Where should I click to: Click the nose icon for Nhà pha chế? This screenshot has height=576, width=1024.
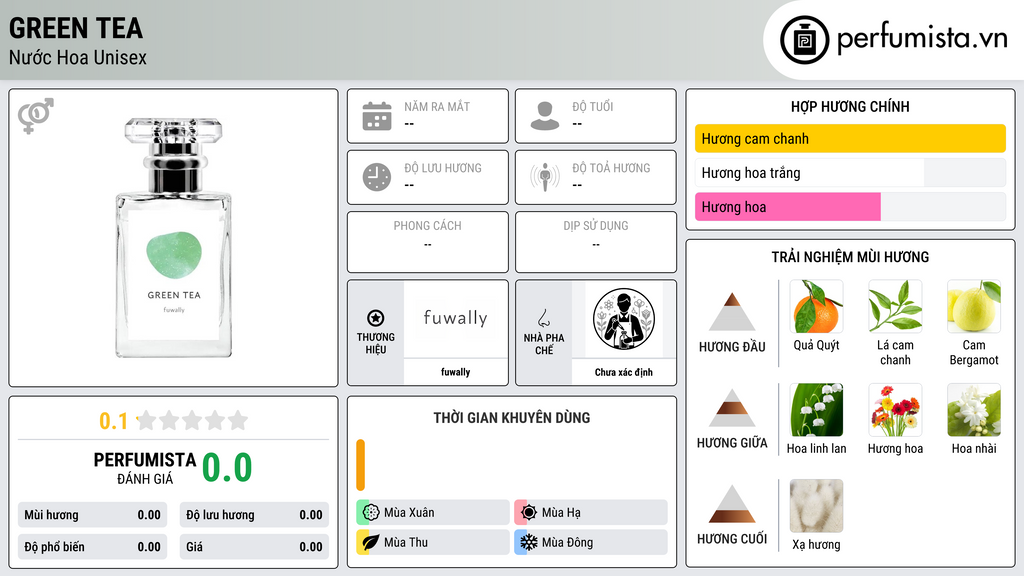(x=543, y=318)
